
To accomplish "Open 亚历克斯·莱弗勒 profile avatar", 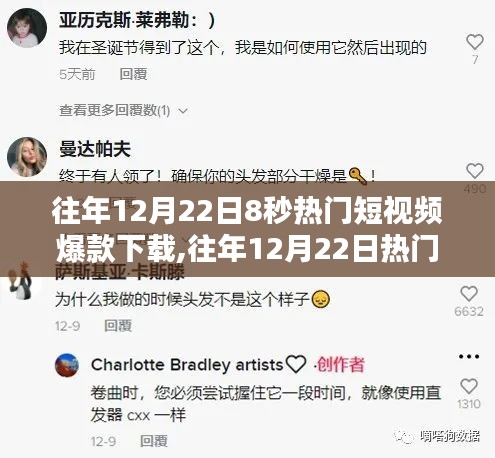I will click(27, 28).
